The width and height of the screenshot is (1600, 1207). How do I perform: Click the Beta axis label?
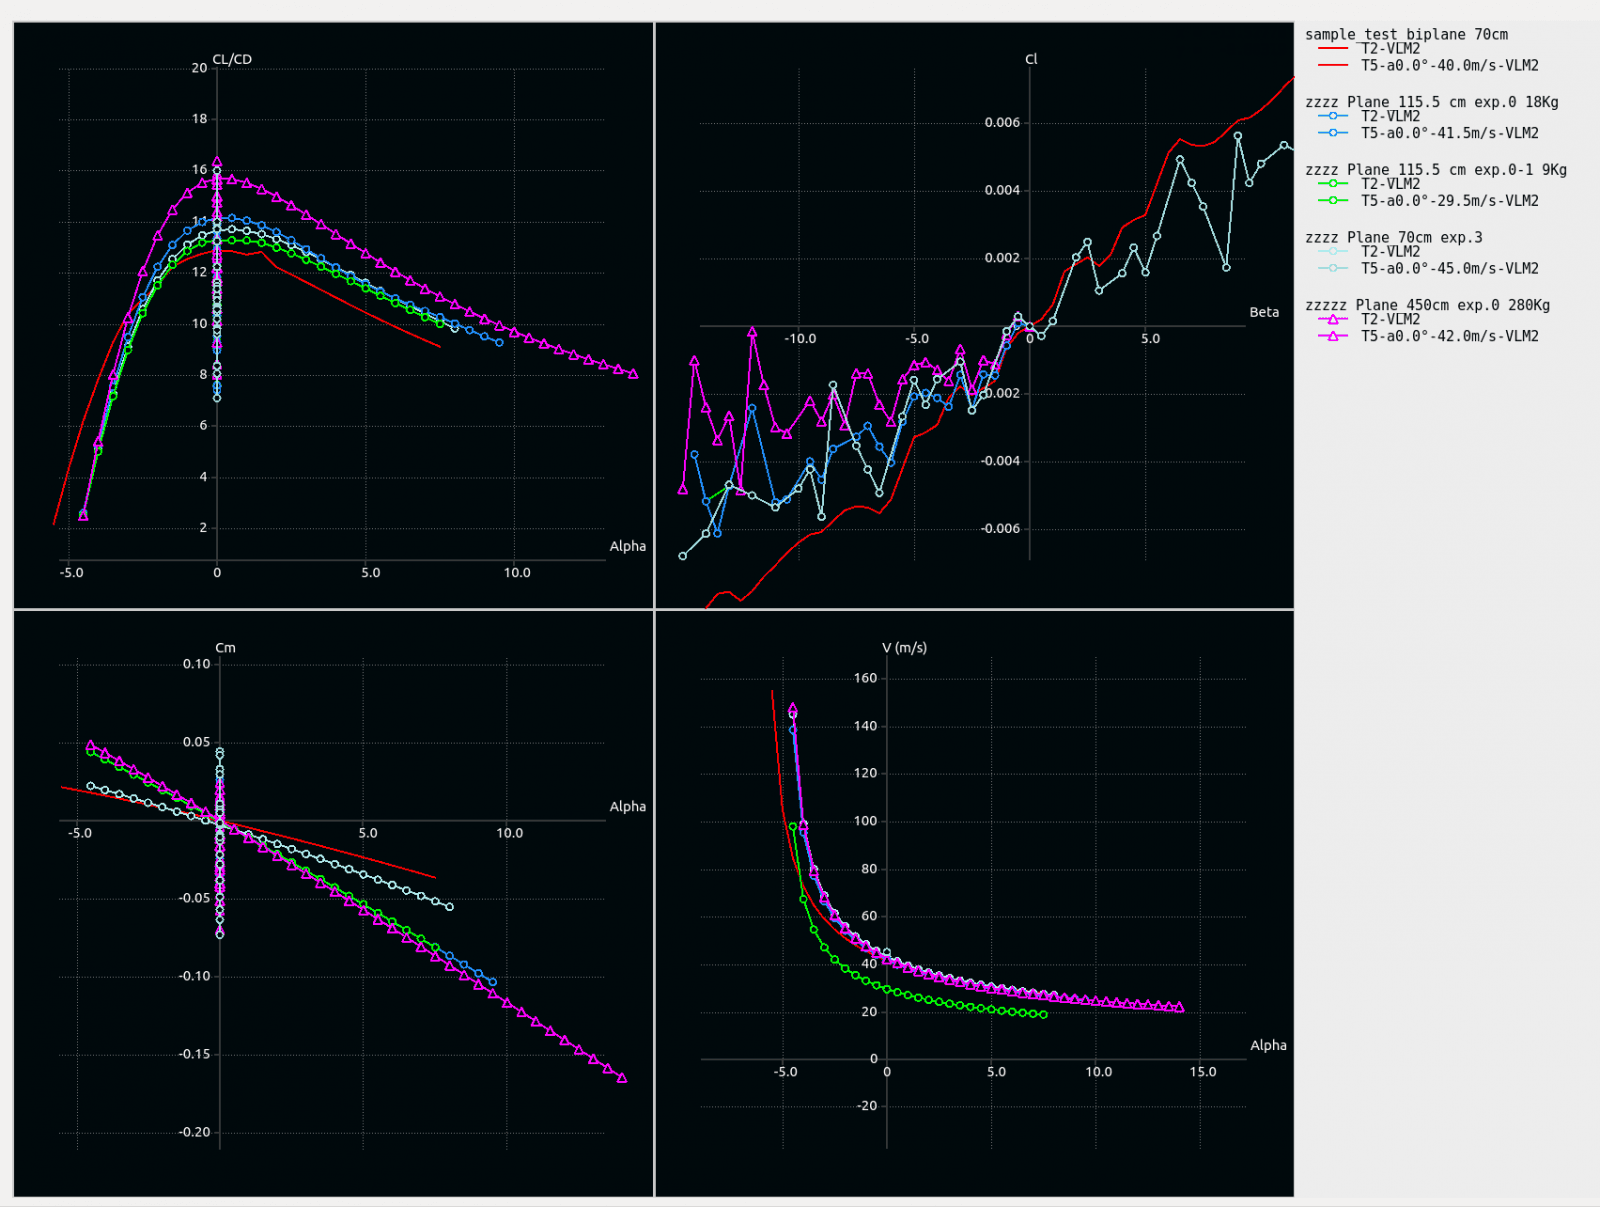coord(1264,312)
